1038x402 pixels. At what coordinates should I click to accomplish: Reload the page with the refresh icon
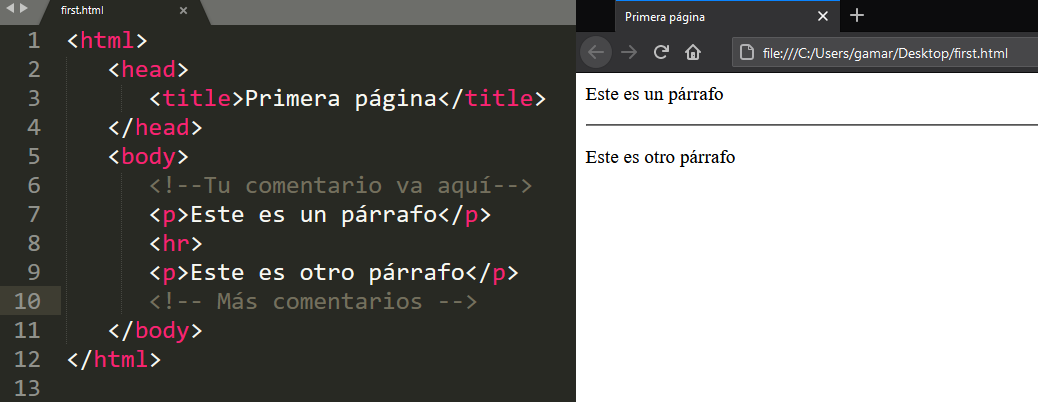click(x=661, y=52)
